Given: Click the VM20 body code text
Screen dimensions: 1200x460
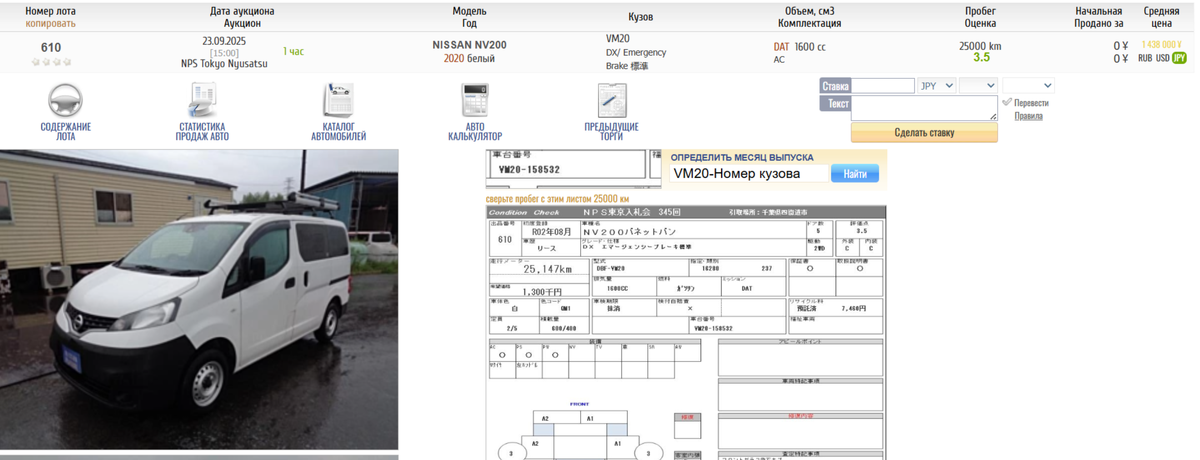Looking at the screenshot, I should 618,38.
